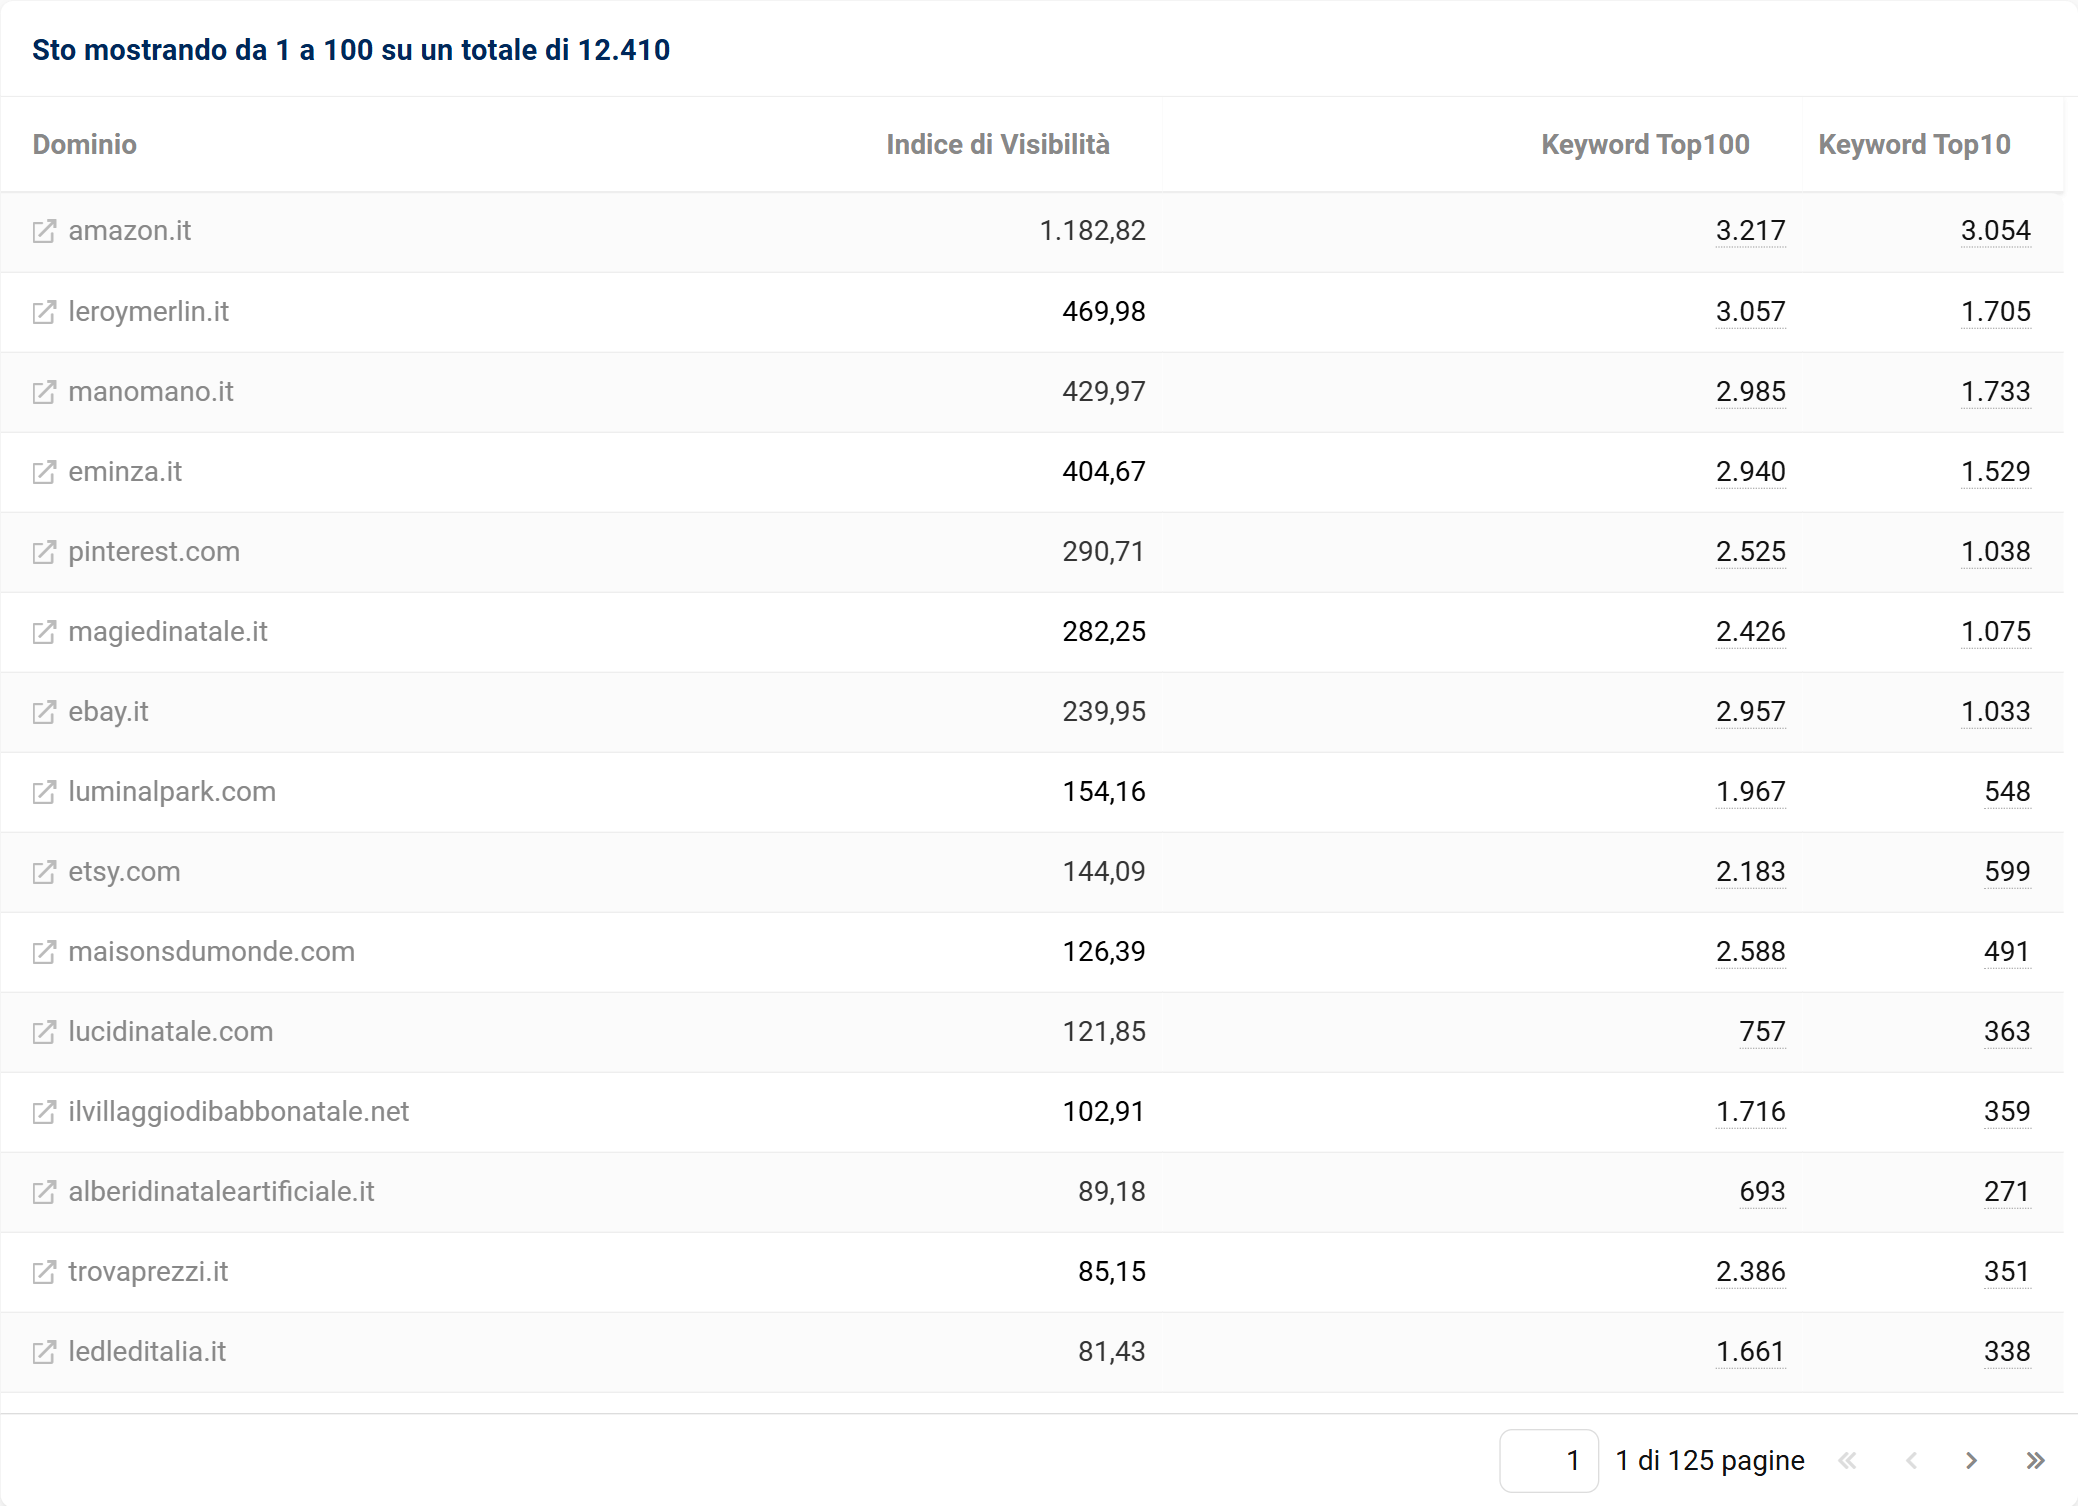This screenshot has width=2078, height=1506.
Task: Open external link icon for etsy.com
Action: 44,872
